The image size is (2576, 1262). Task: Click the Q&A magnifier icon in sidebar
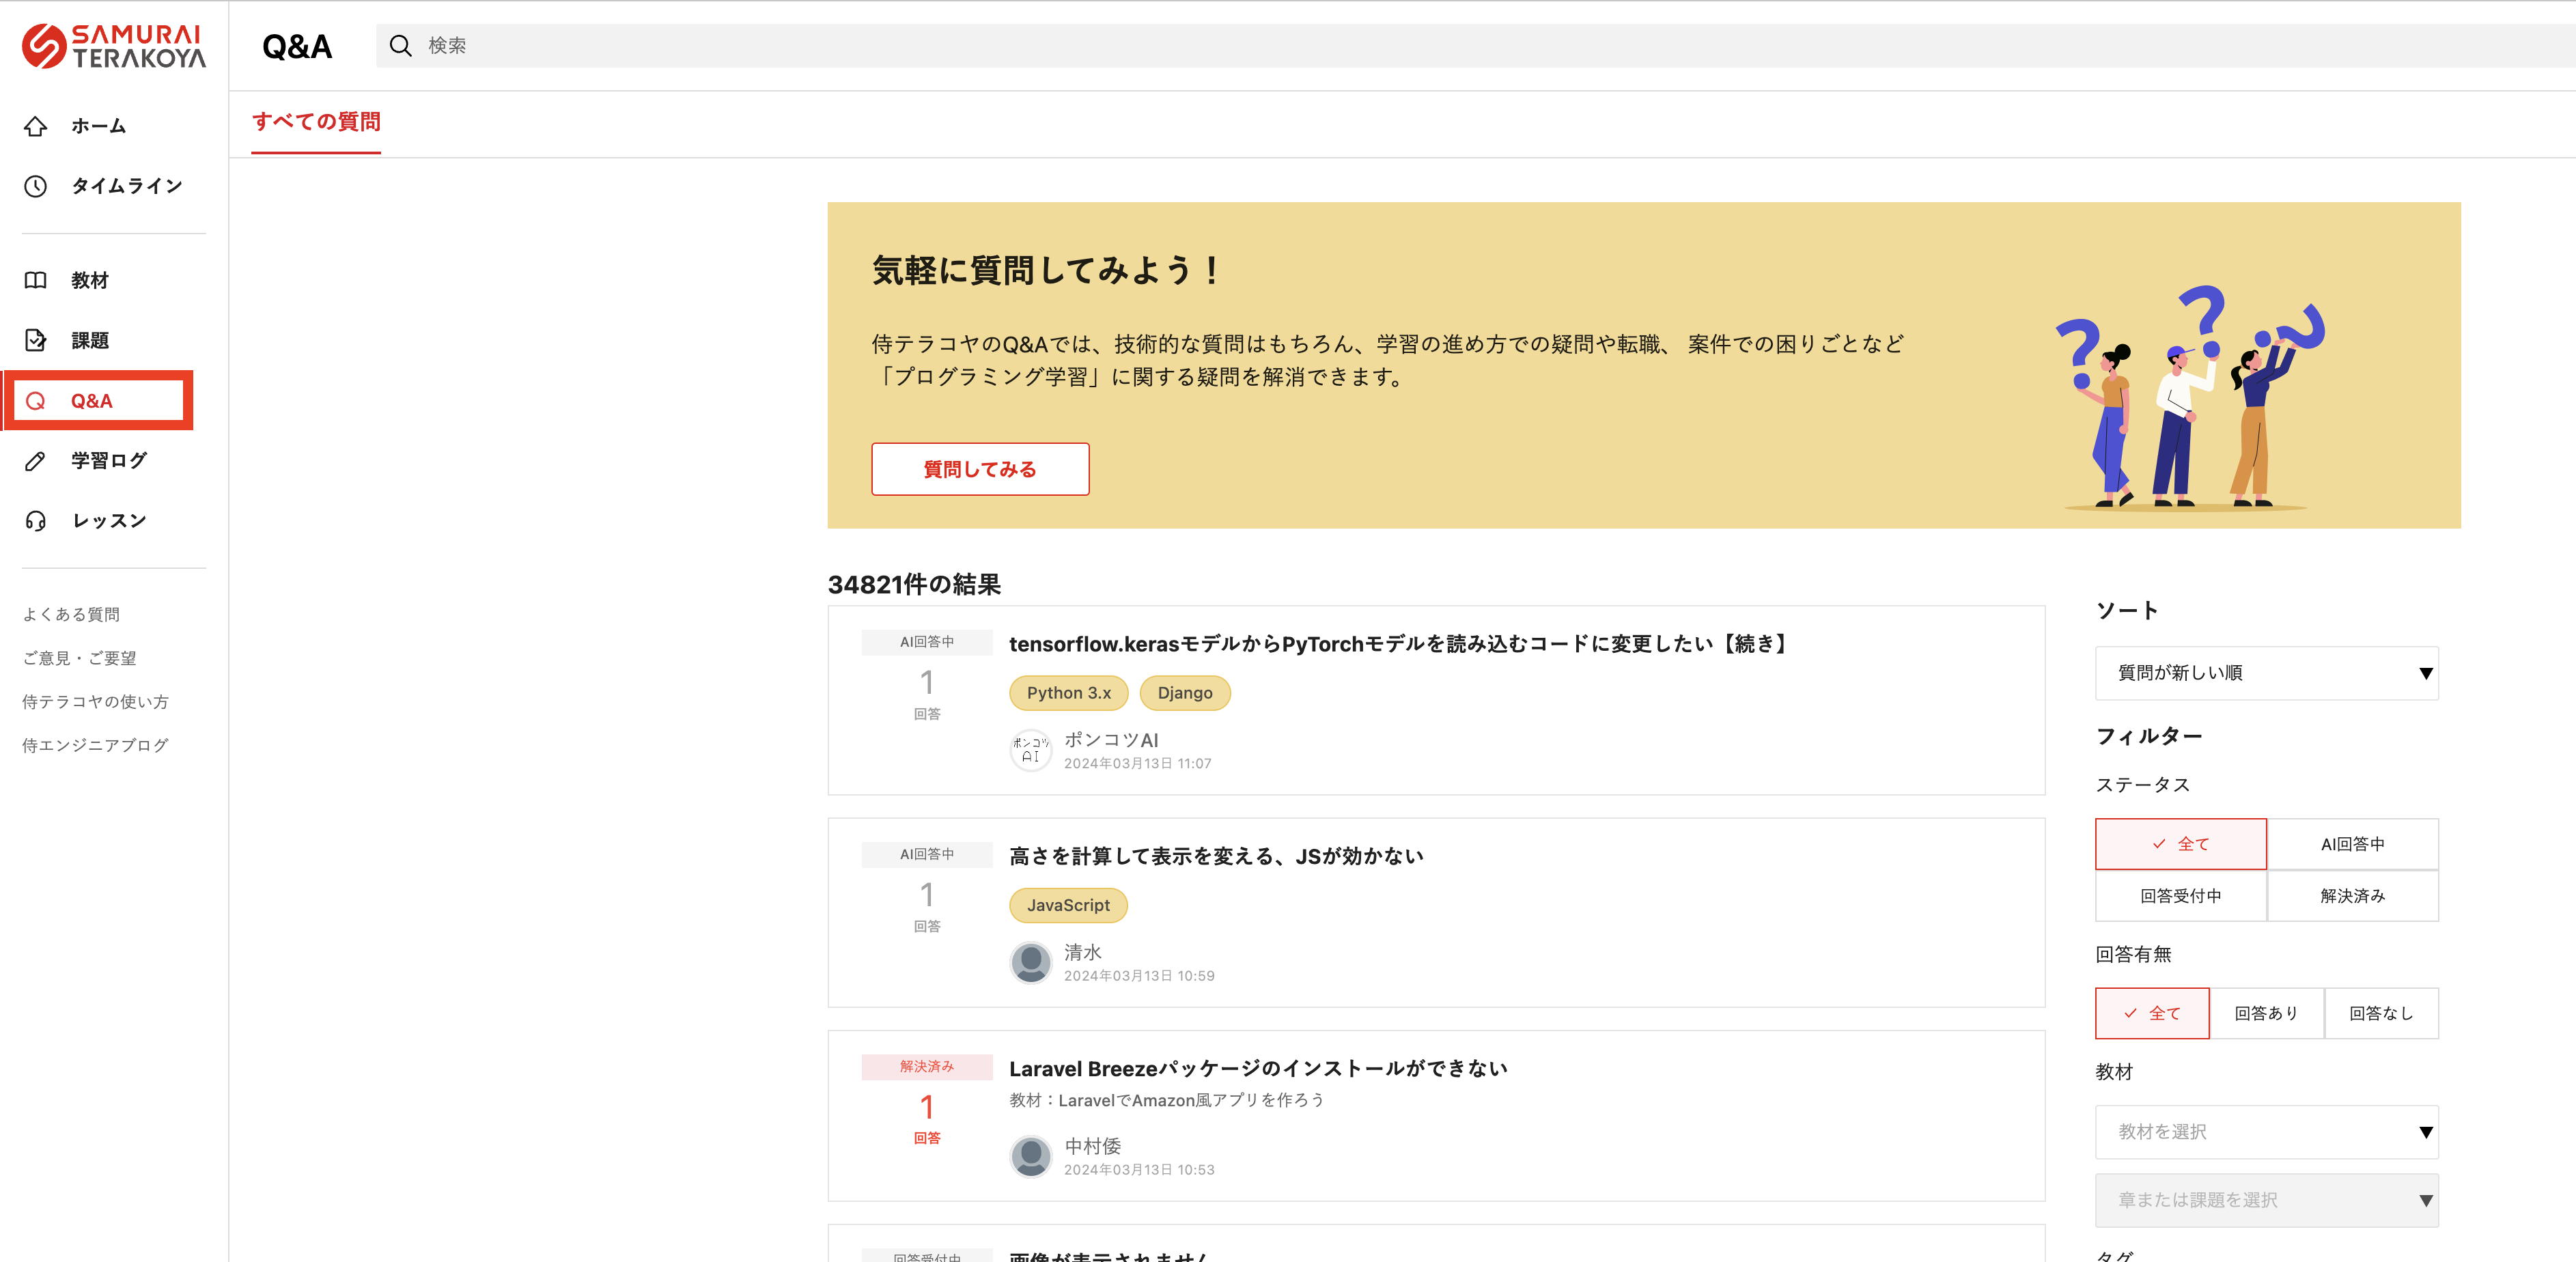coord(36,400)
